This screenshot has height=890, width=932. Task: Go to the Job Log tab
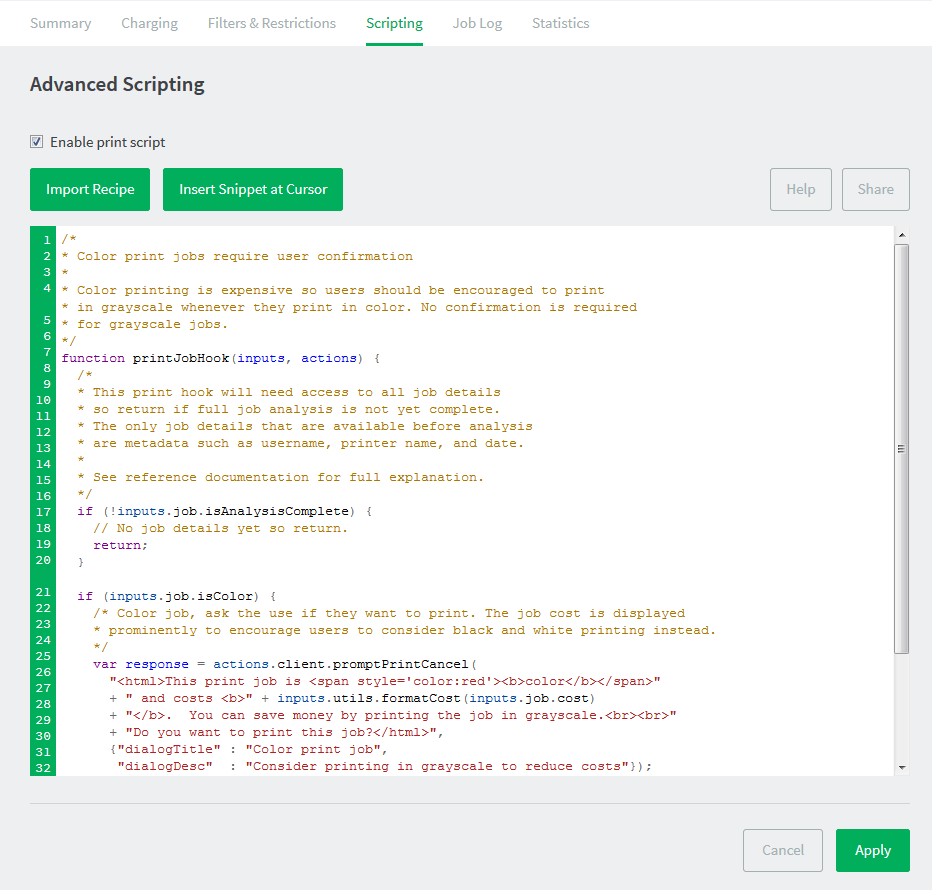tap(477, 23)
